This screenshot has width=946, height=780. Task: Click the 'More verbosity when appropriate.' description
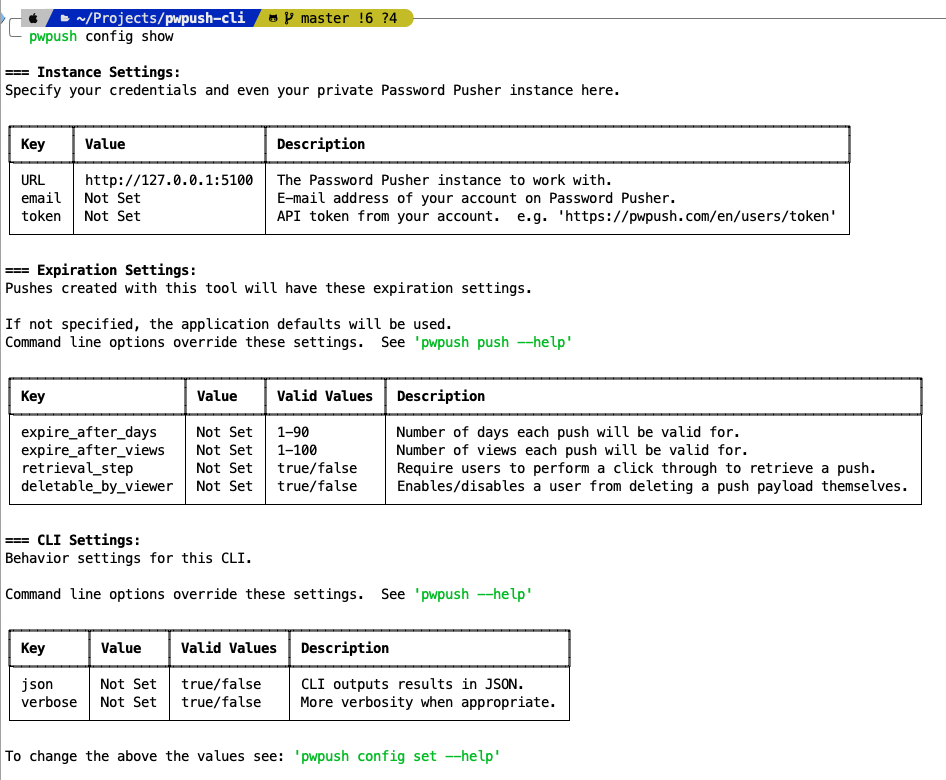(x=428, y=703)
